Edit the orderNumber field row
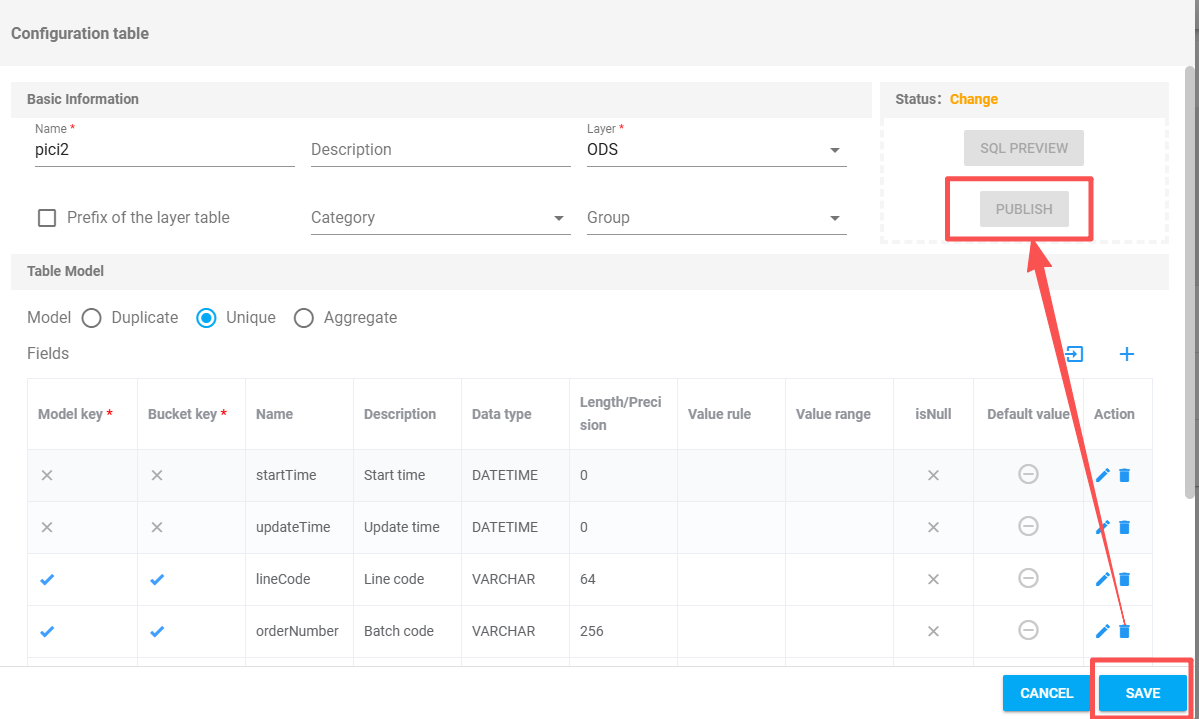1199x719 pixels. tap(1103, 631)
